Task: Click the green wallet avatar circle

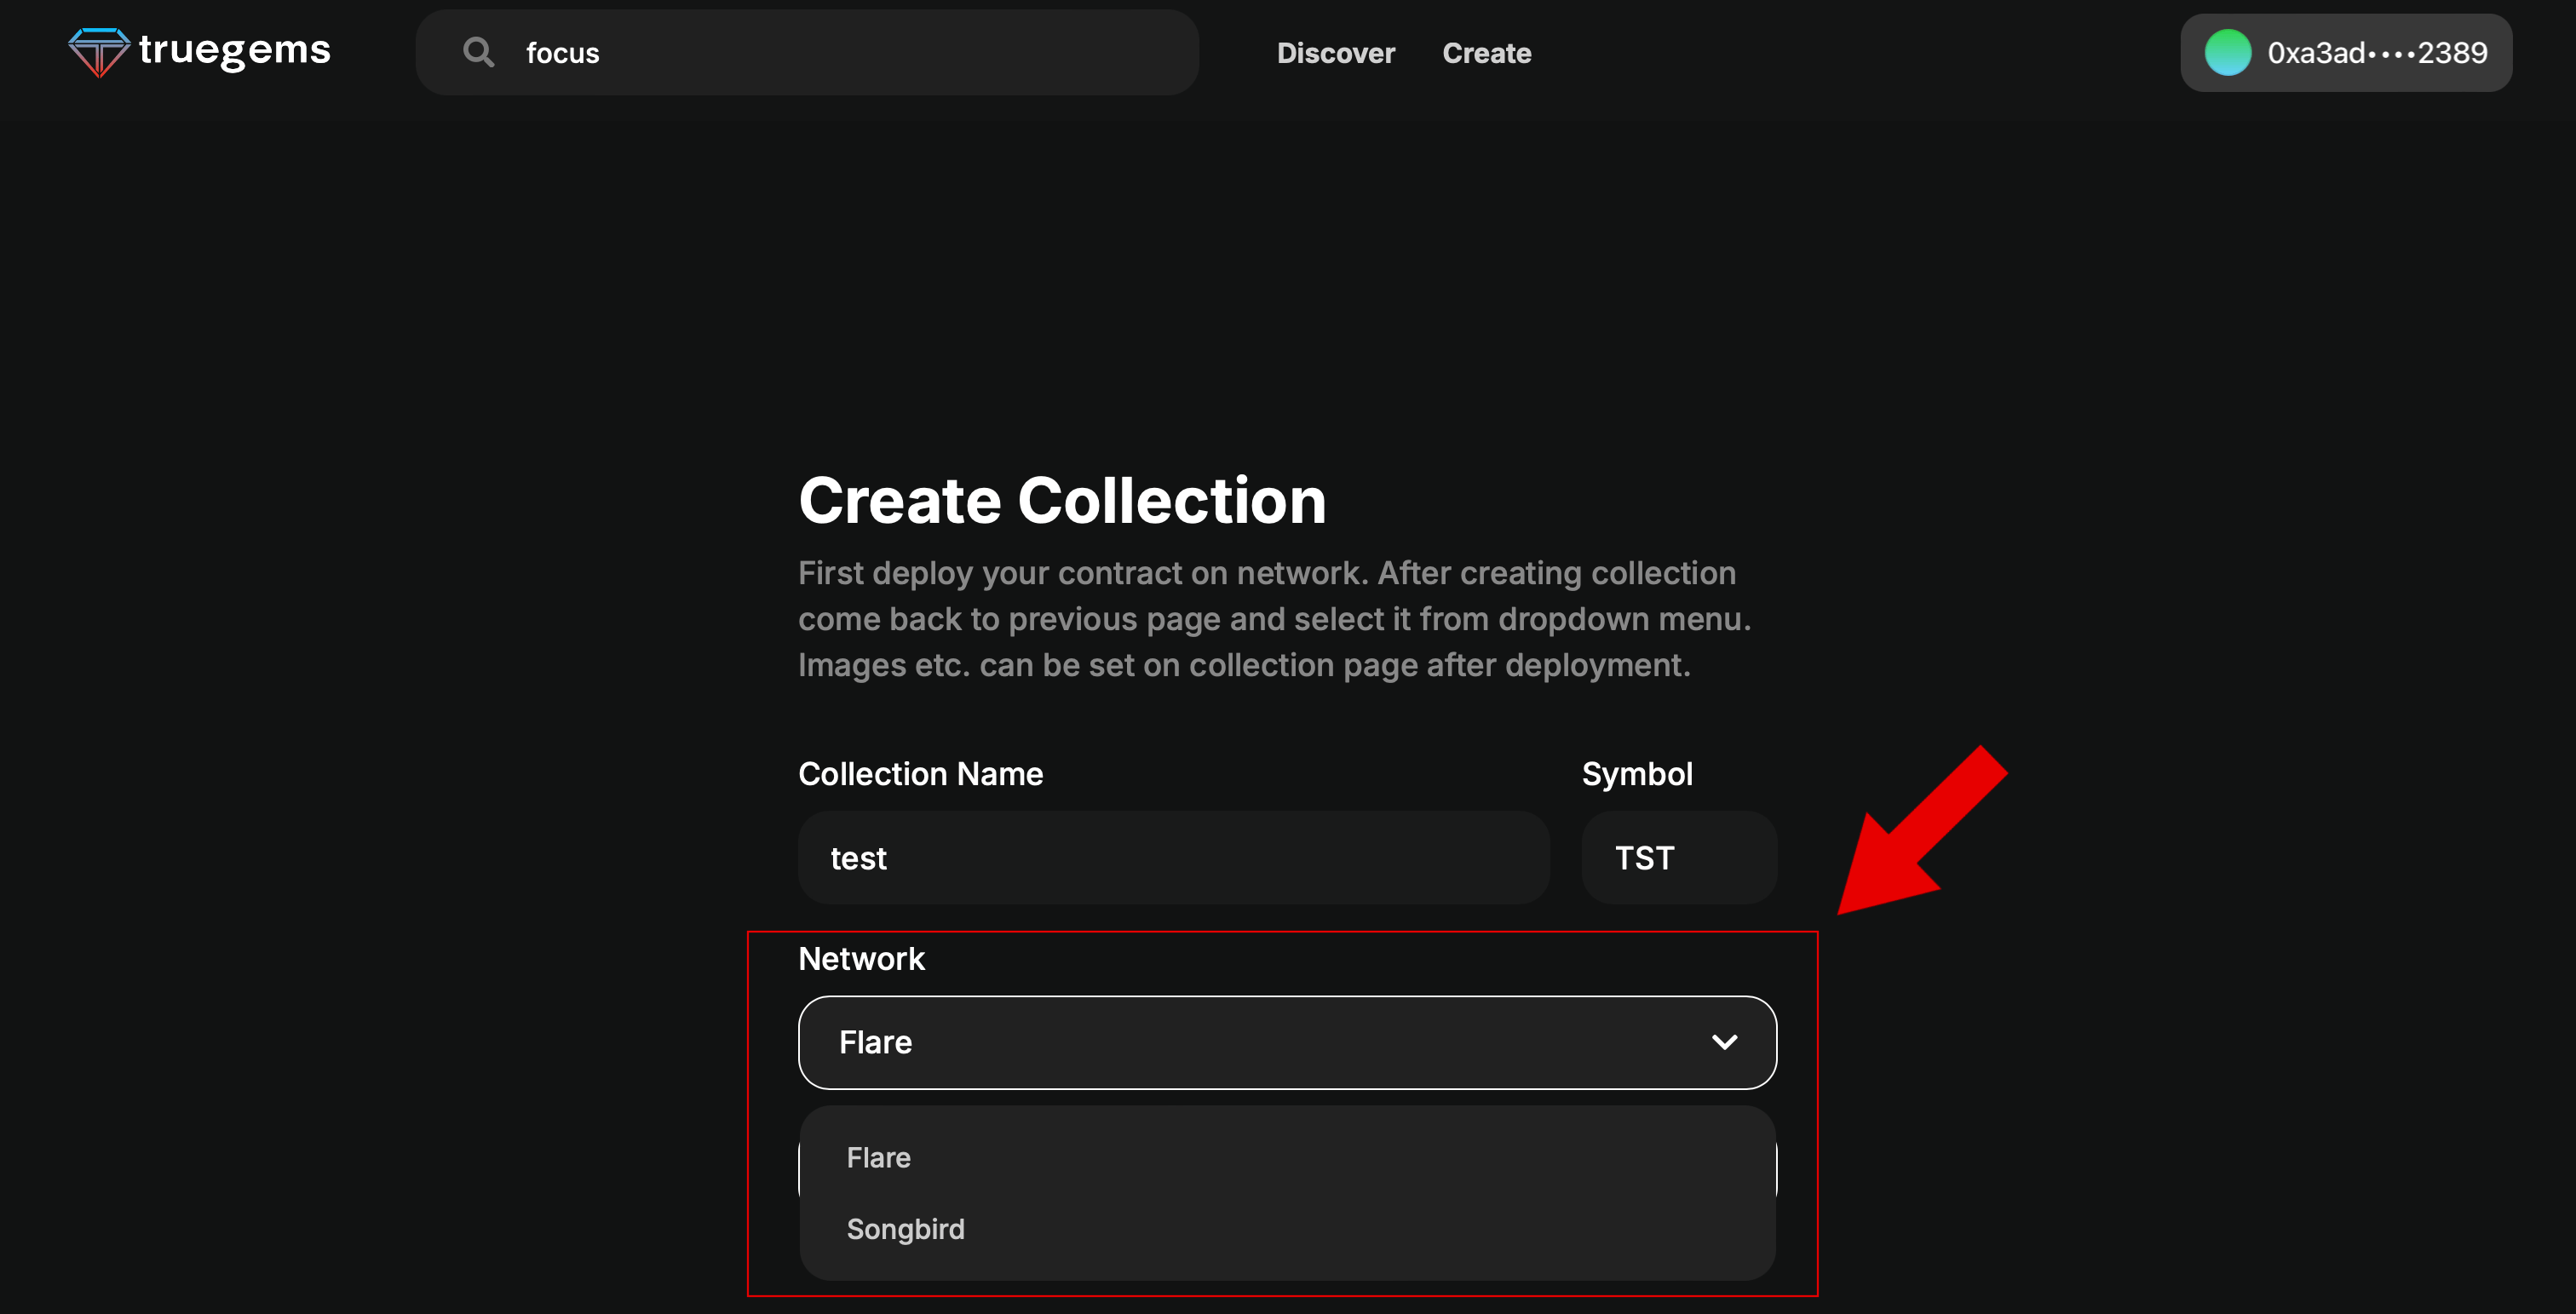Action: [x=2227, y=53]
